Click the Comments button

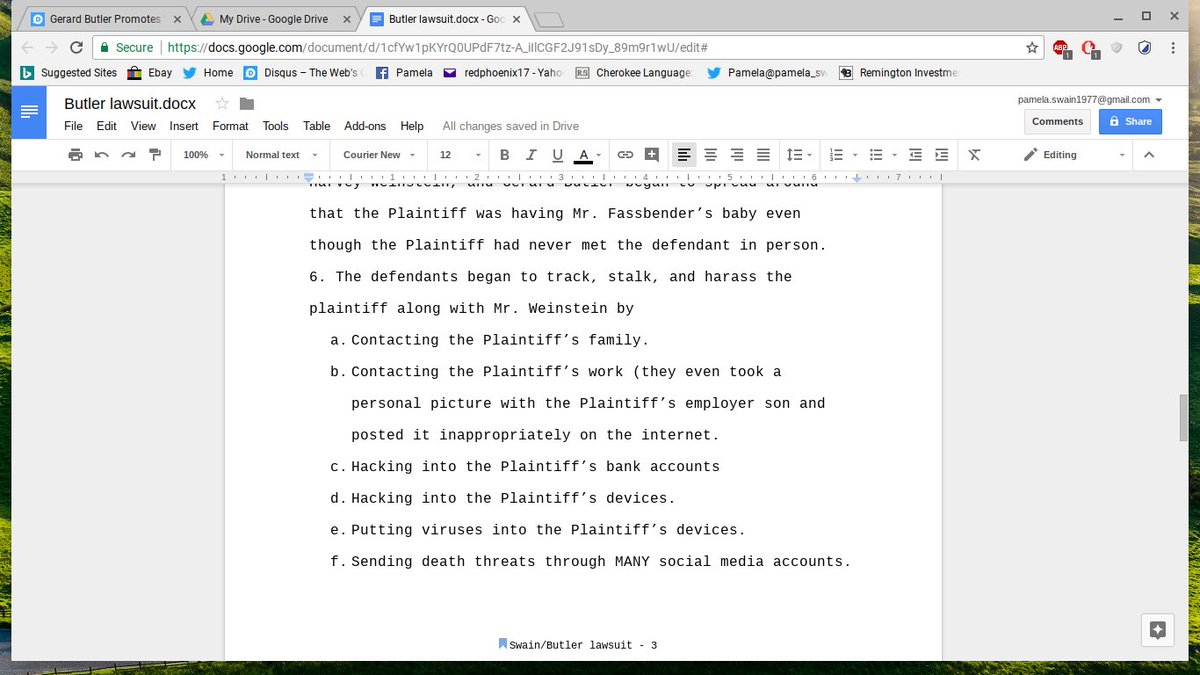[1057, 121]
